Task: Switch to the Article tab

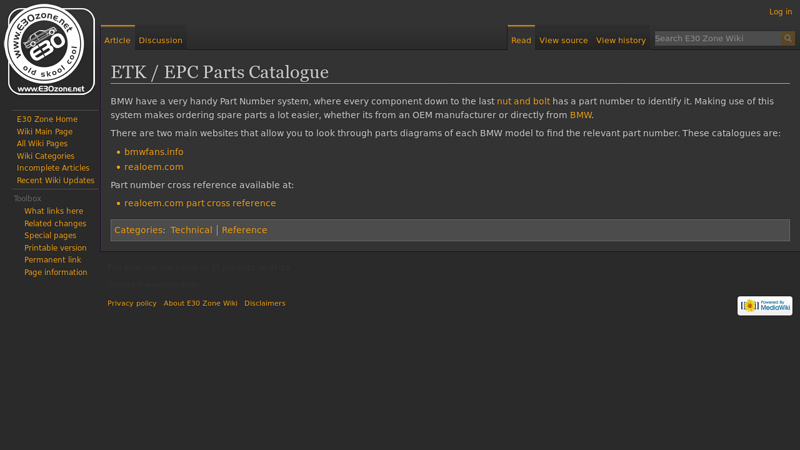Action: coord(117,40)
